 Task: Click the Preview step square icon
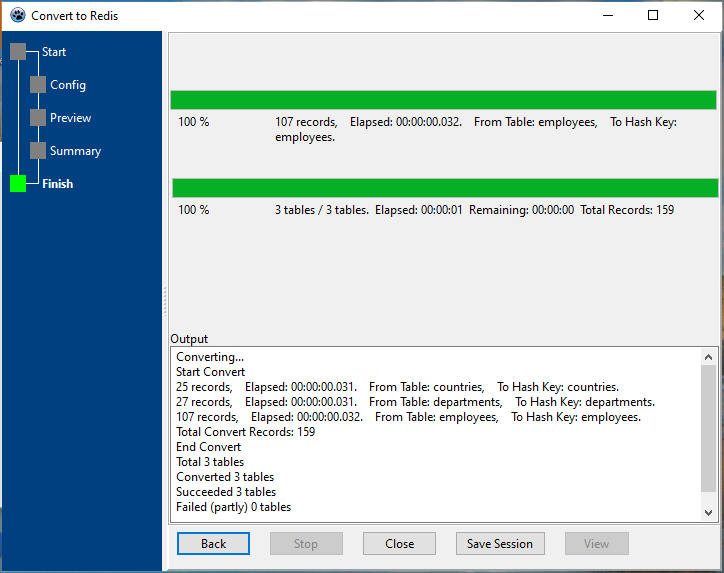[38, 118]
